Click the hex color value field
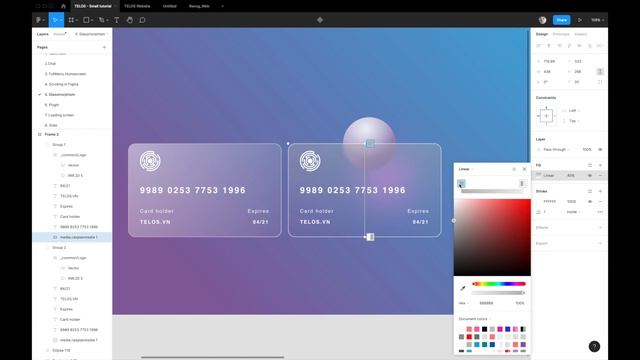This screenshot has height=360, width=640. [x=486, y=303]
